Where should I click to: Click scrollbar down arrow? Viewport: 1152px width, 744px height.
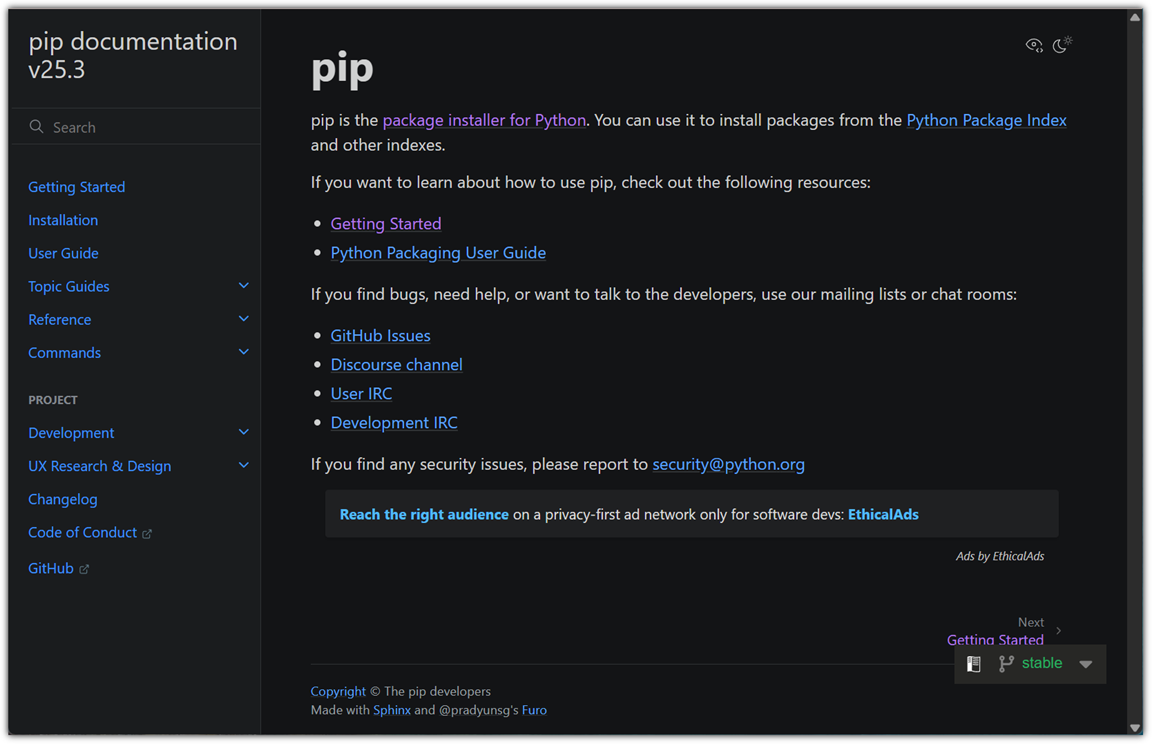click(1135, 728)
